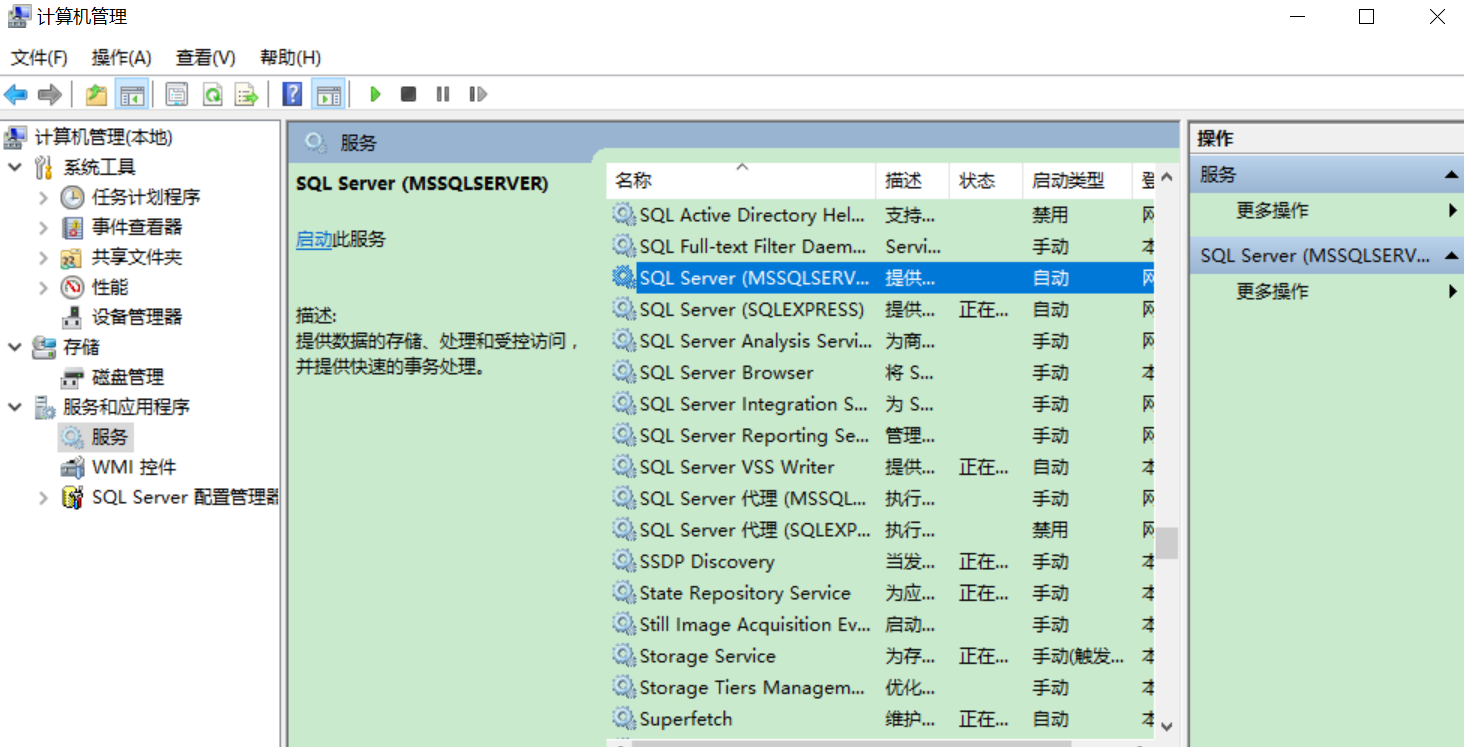Click SQL Server 配置管理器 tree icon
This screenshot has width=1464, height=747.
pos(72,497)
